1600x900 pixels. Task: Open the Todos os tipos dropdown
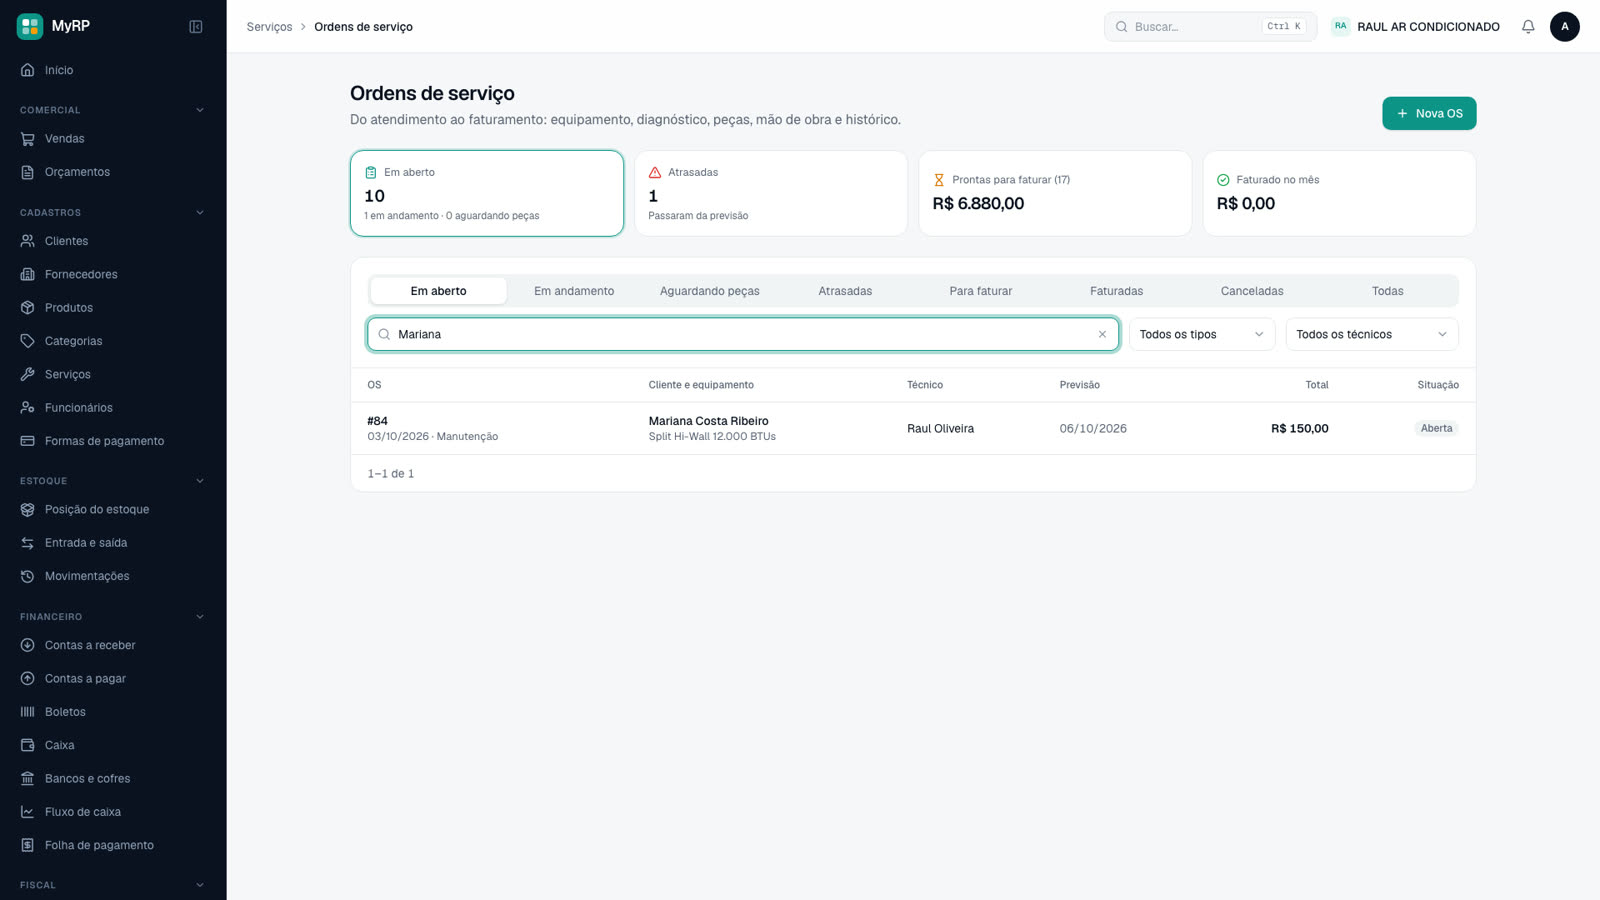point(1202,334)
